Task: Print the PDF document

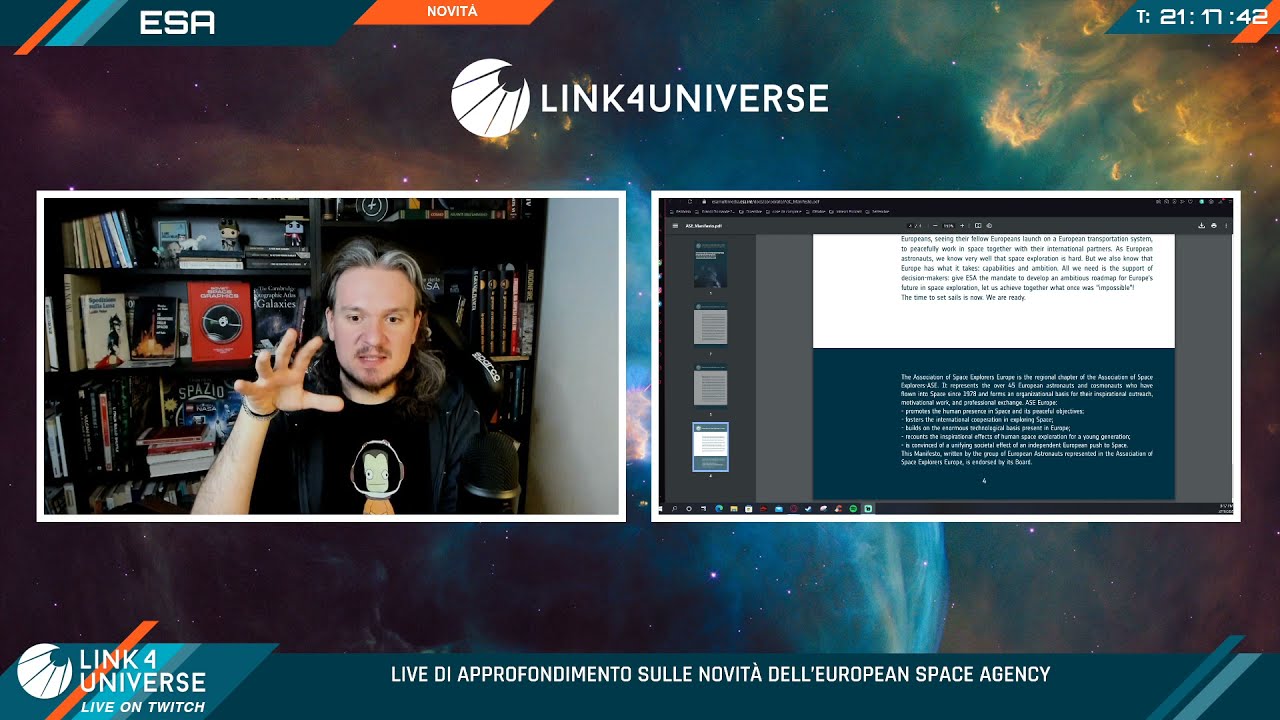Action: [x=1214, y=226]
